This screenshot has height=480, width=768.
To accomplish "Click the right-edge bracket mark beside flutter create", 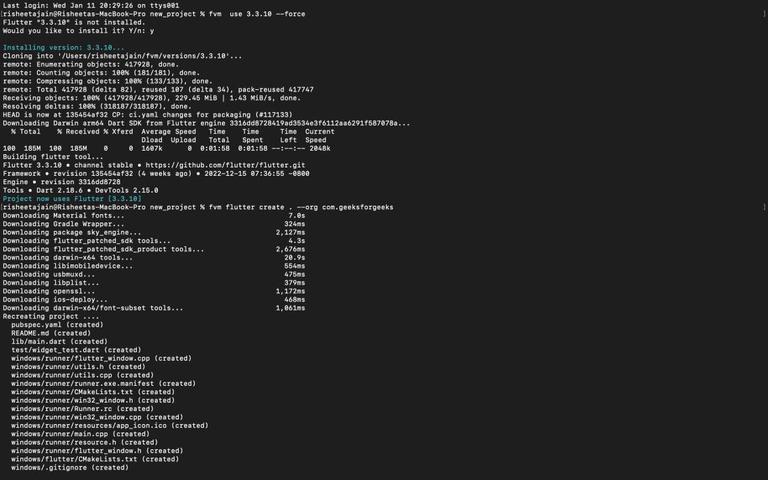I will [x=764, y=207].
